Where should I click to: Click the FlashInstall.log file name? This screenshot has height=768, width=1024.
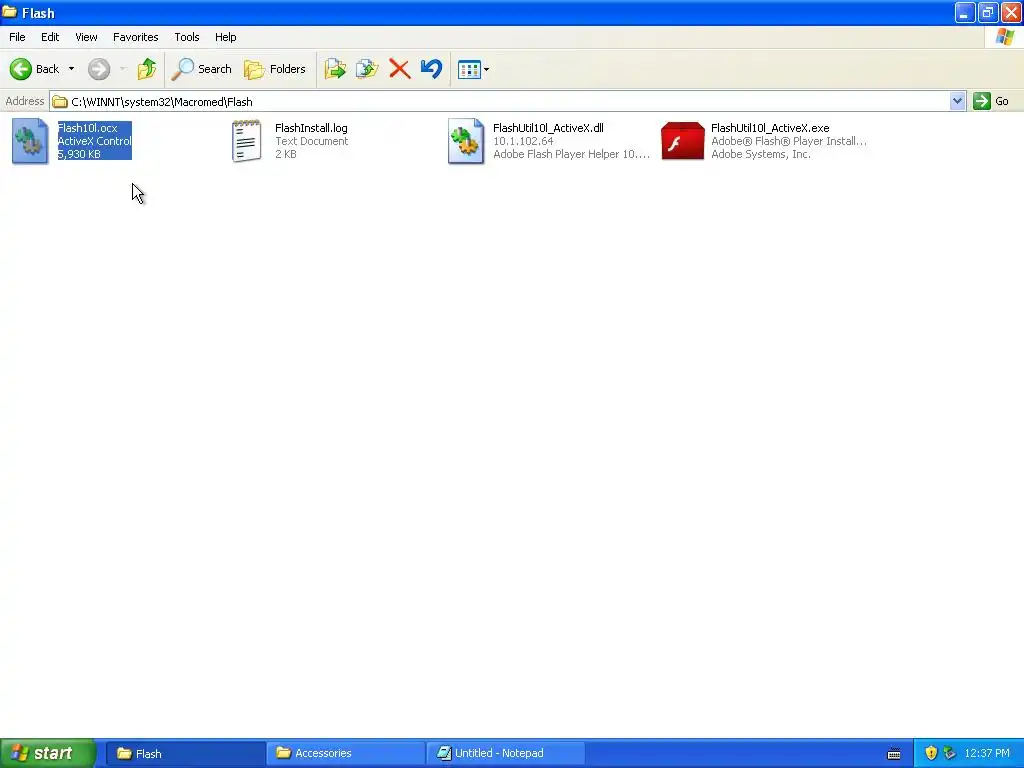(x=312, y=128)
